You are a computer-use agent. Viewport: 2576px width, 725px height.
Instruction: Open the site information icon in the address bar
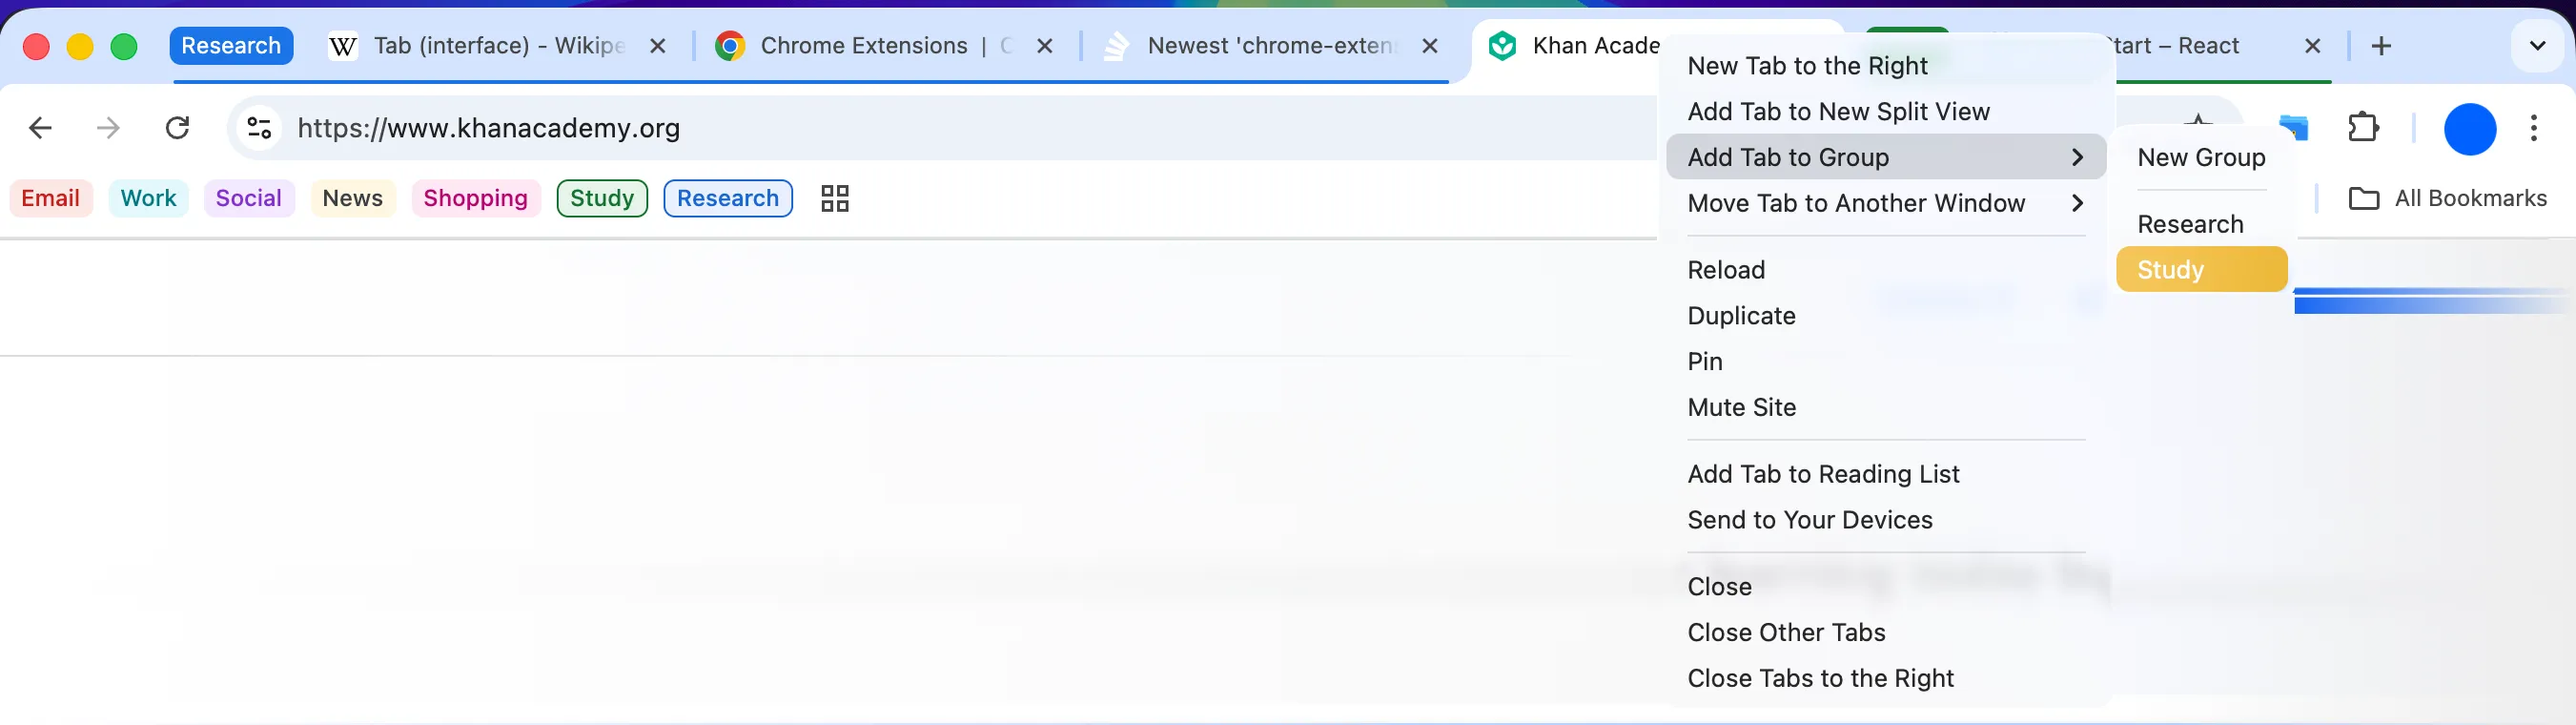(259, 128)
